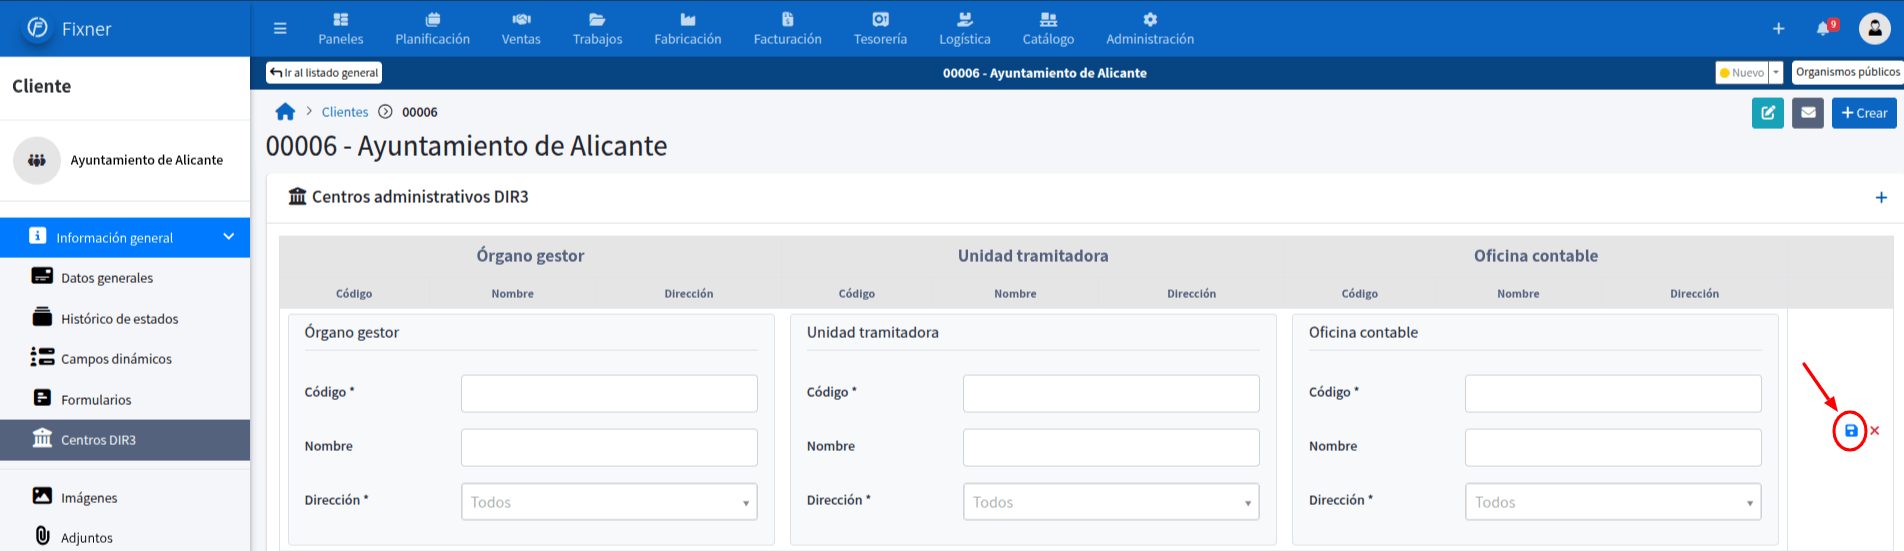Cancel the DIR3 row with red X
Screen dimensions: 1904x551
[1875, 431]
